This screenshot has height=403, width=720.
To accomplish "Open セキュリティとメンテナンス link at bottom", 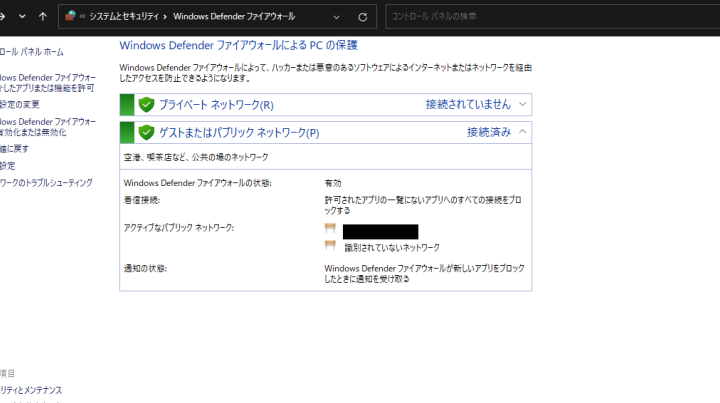I will [30, 390].
